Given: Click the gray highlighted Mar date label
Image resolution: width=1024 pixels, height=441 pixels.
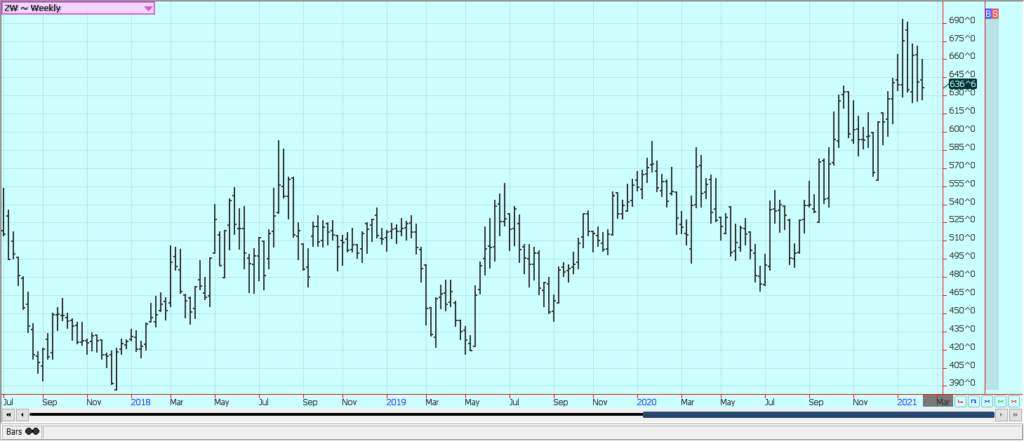Looking at the screenshot, I should [938, 400].
